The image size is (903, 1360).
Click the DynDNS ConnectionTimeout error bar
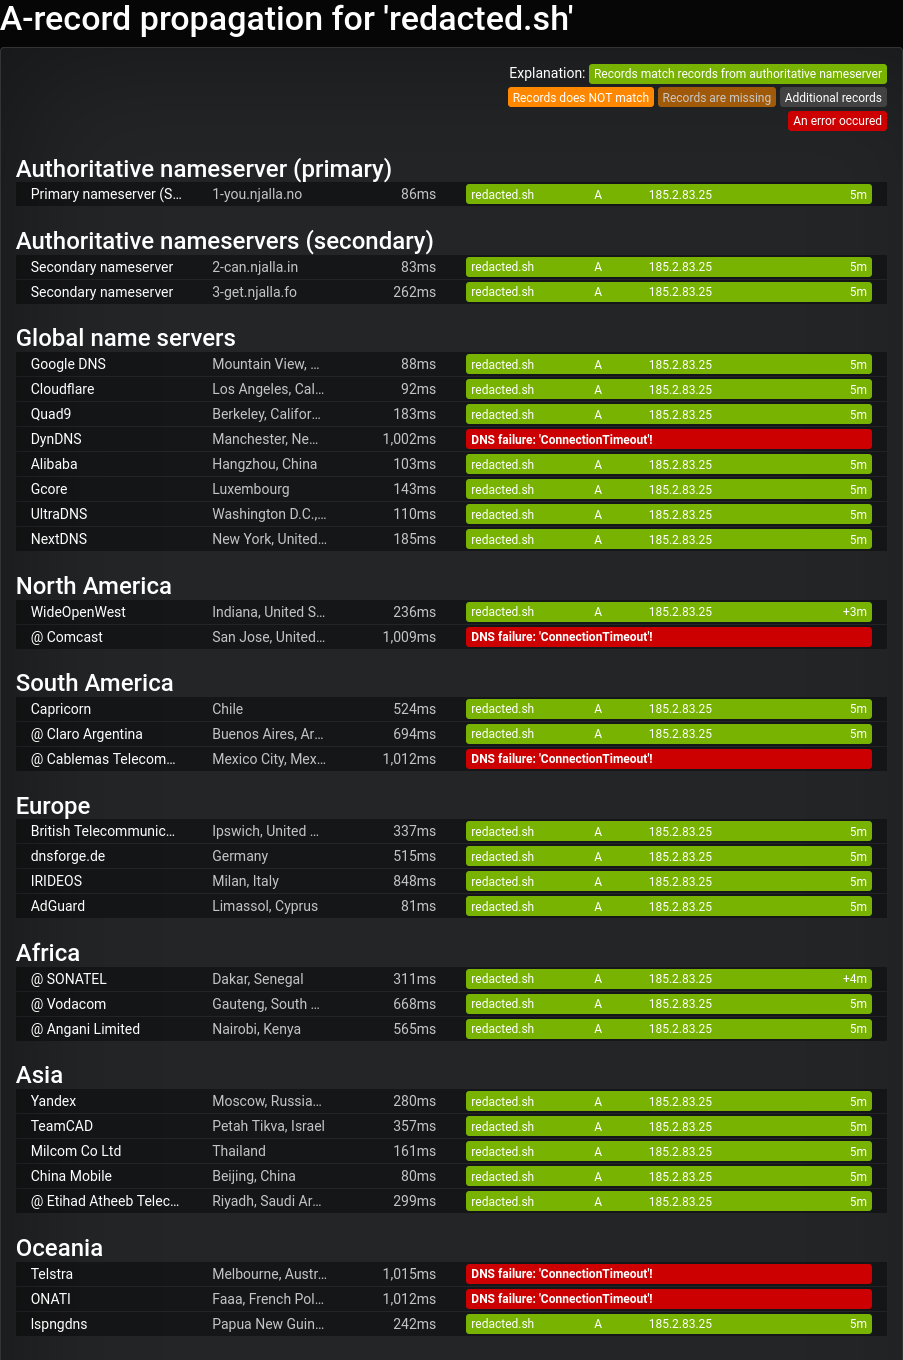coord(669,439)
